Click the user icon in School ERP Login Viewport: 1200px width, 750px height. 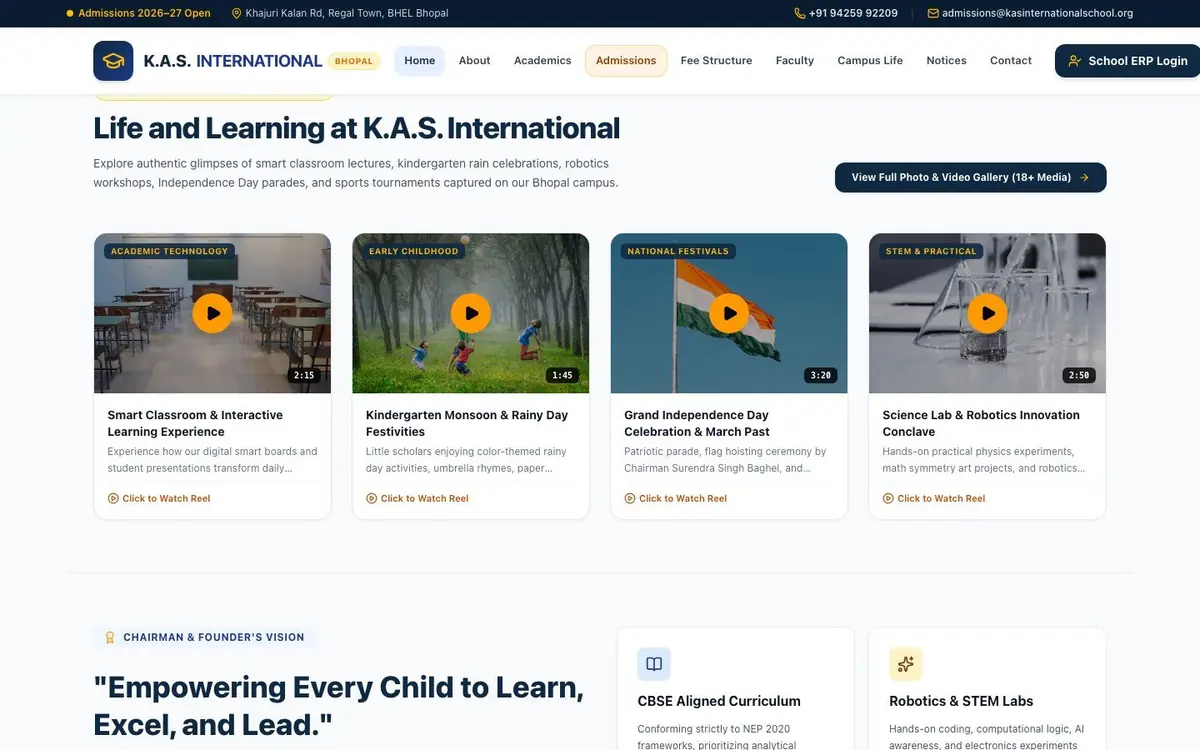pyautogui.click(x=1075, y=61)
